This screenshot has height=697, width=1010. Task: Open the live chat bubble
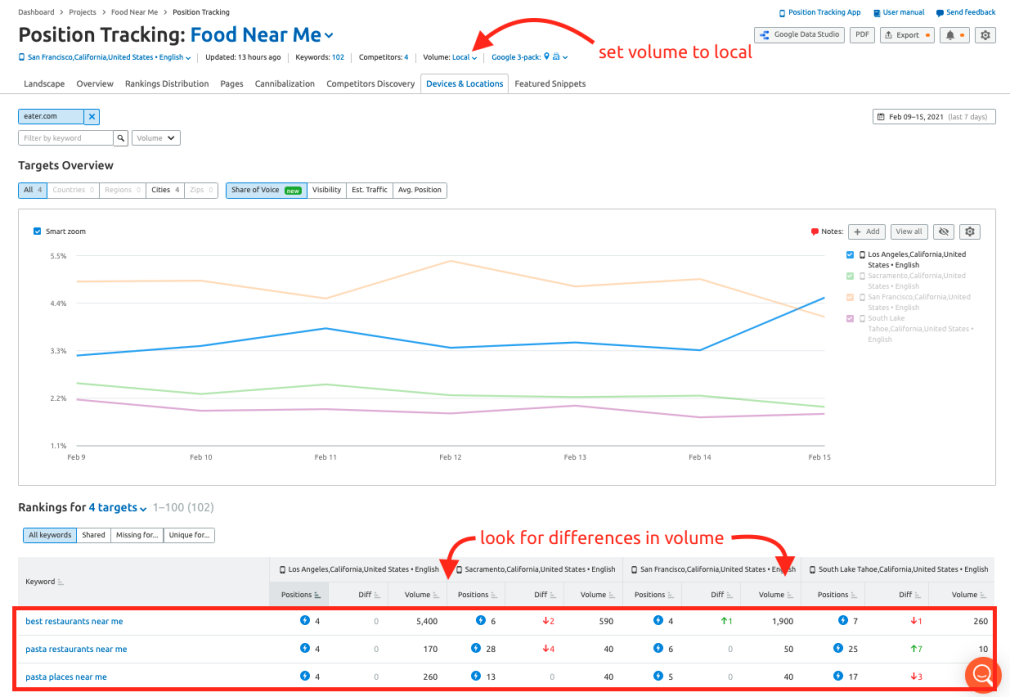[982, 674]
